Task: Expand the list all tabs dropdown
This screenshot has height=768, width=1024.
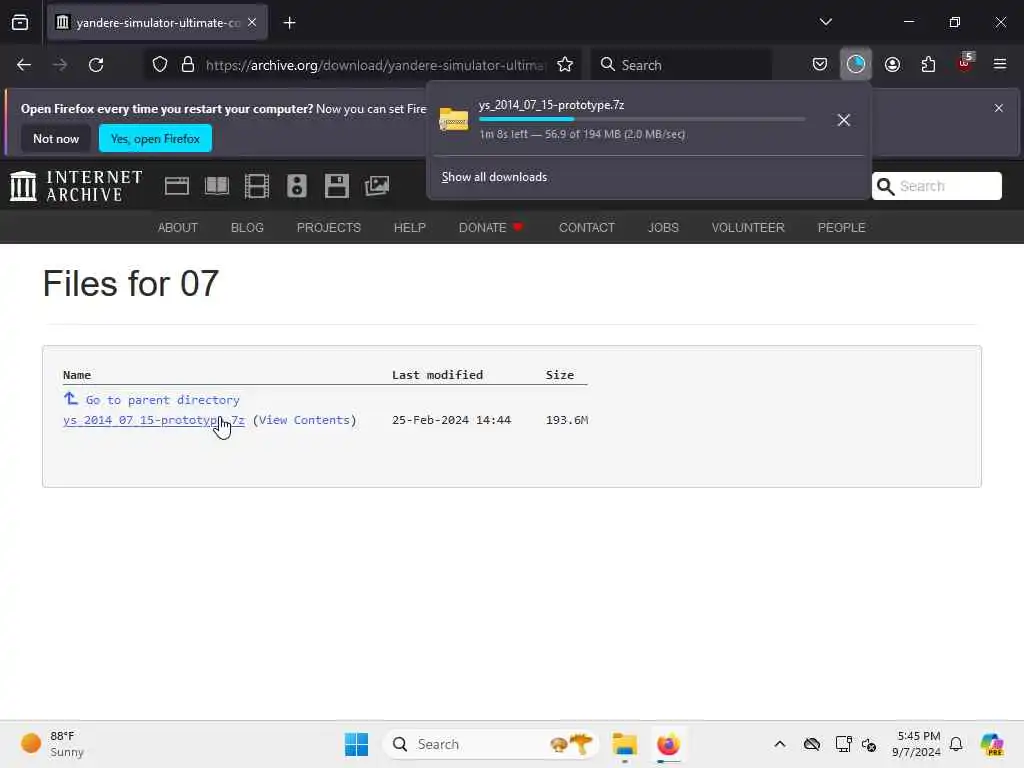Action: click(x=825, y=22)
